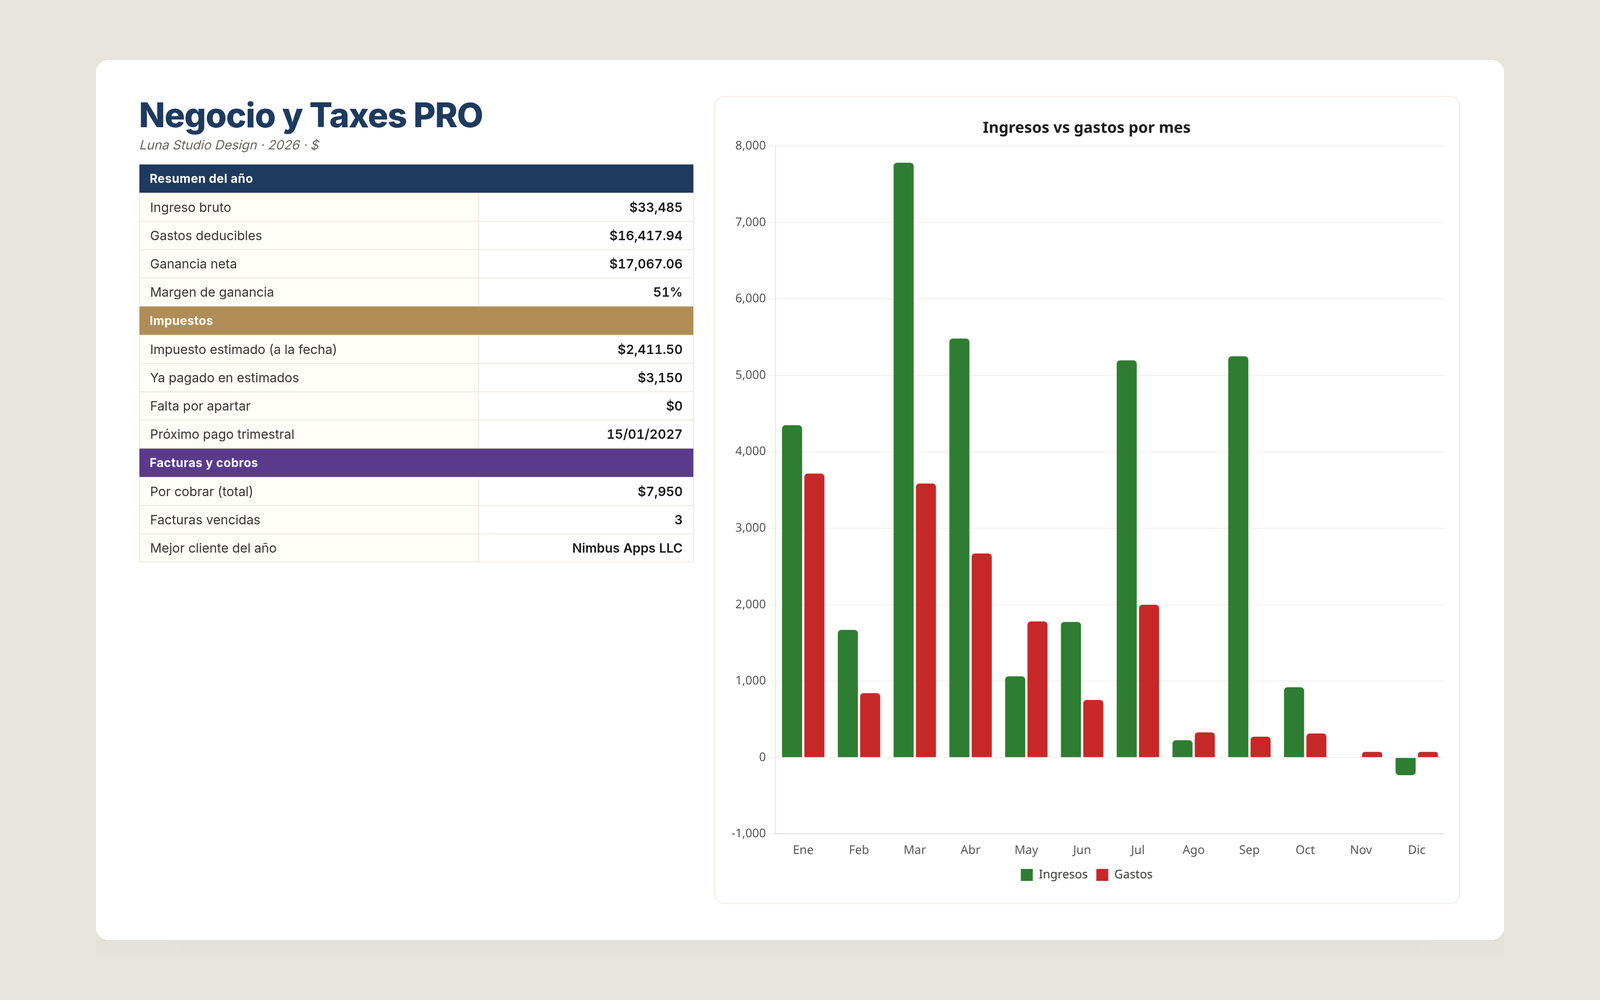Select the Luna Studio Design 2026 subtitle
Screen dimensions: 1600x1000
tap(229, 145)
